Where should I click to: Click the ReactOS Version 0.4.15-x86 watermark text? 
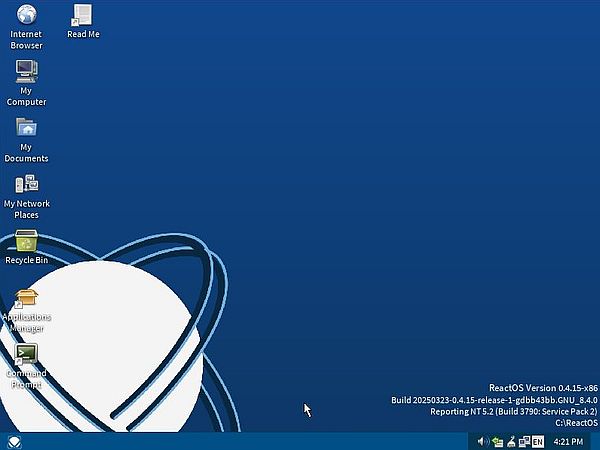[x=542, y=388]
